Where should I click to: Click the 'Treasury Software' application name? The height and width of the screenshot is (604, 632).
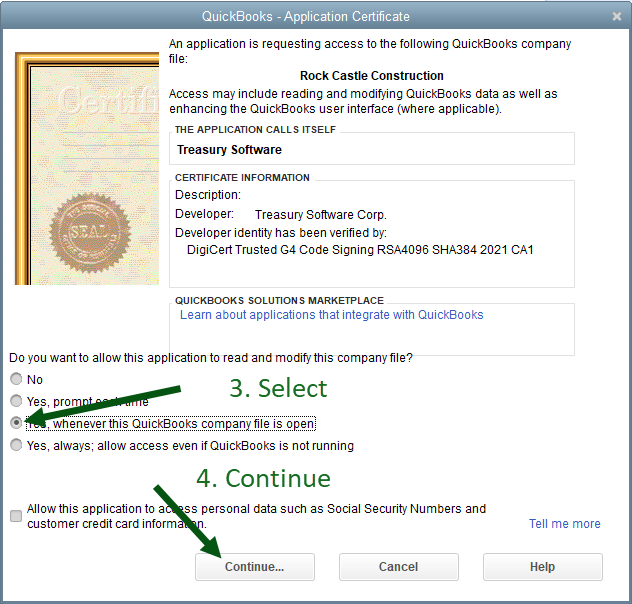[x=229, y=149]
